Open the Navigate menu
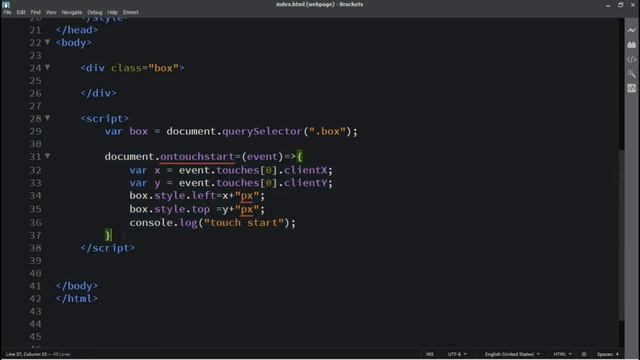The image size is (640, 360). [x=72, y=12]
